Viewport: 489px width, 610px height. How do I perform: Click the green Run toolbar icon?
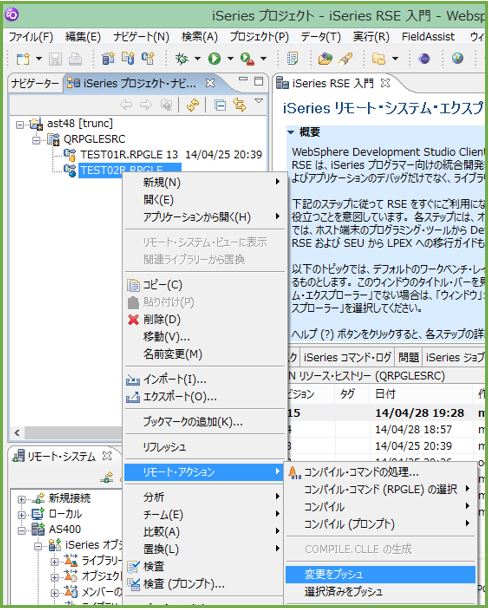(214, 59)
